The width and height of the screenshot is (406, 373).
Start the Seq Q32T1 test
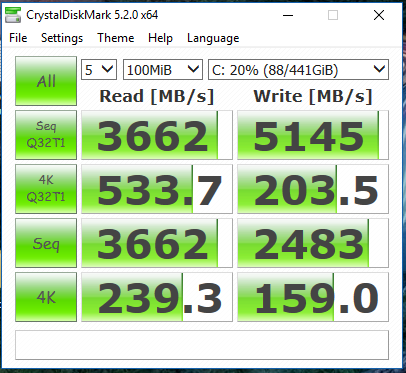pos(46,135)
